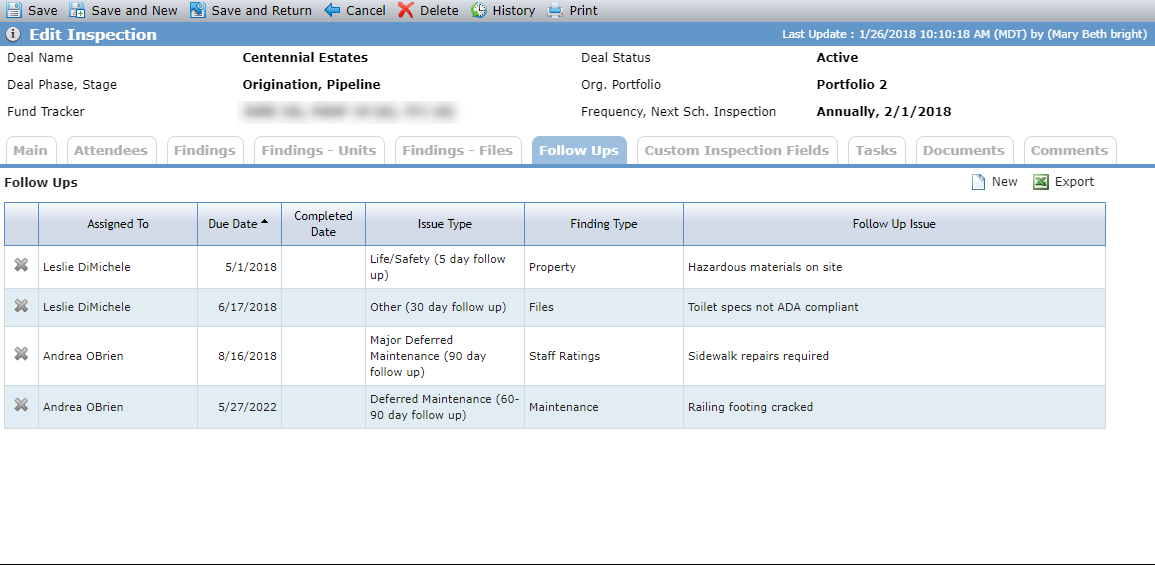Click Major Deferred Maintenance issue type cell
1155x565 pixels.
coord(445,356)
